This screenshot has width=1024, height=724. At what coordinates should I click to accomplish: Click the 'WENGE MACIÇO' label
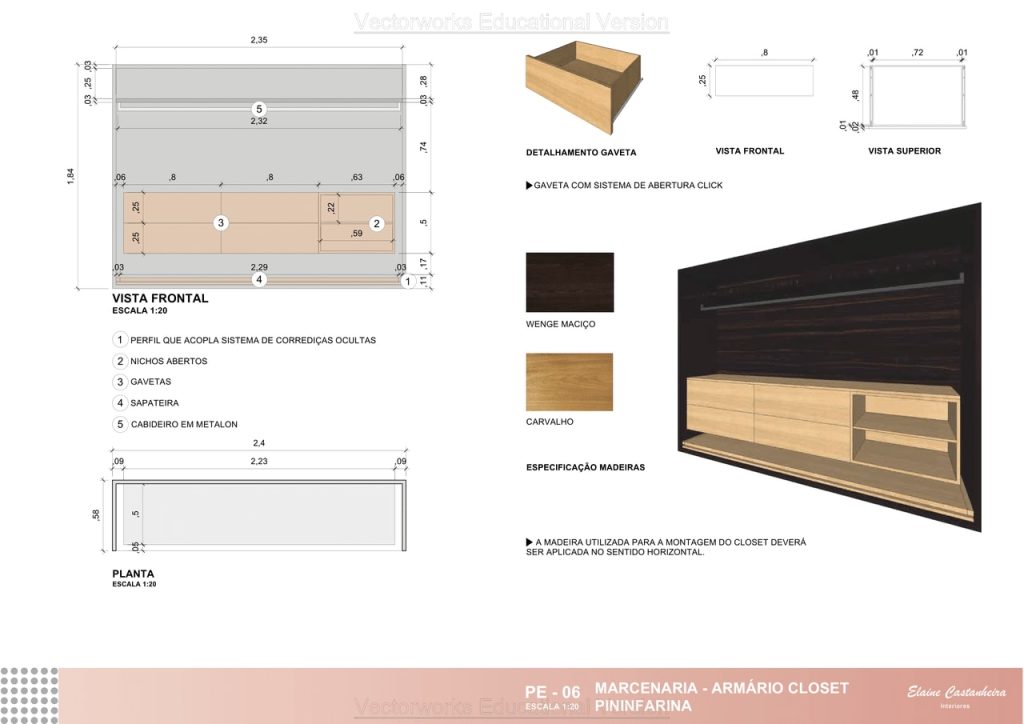[x=560, y=324]
